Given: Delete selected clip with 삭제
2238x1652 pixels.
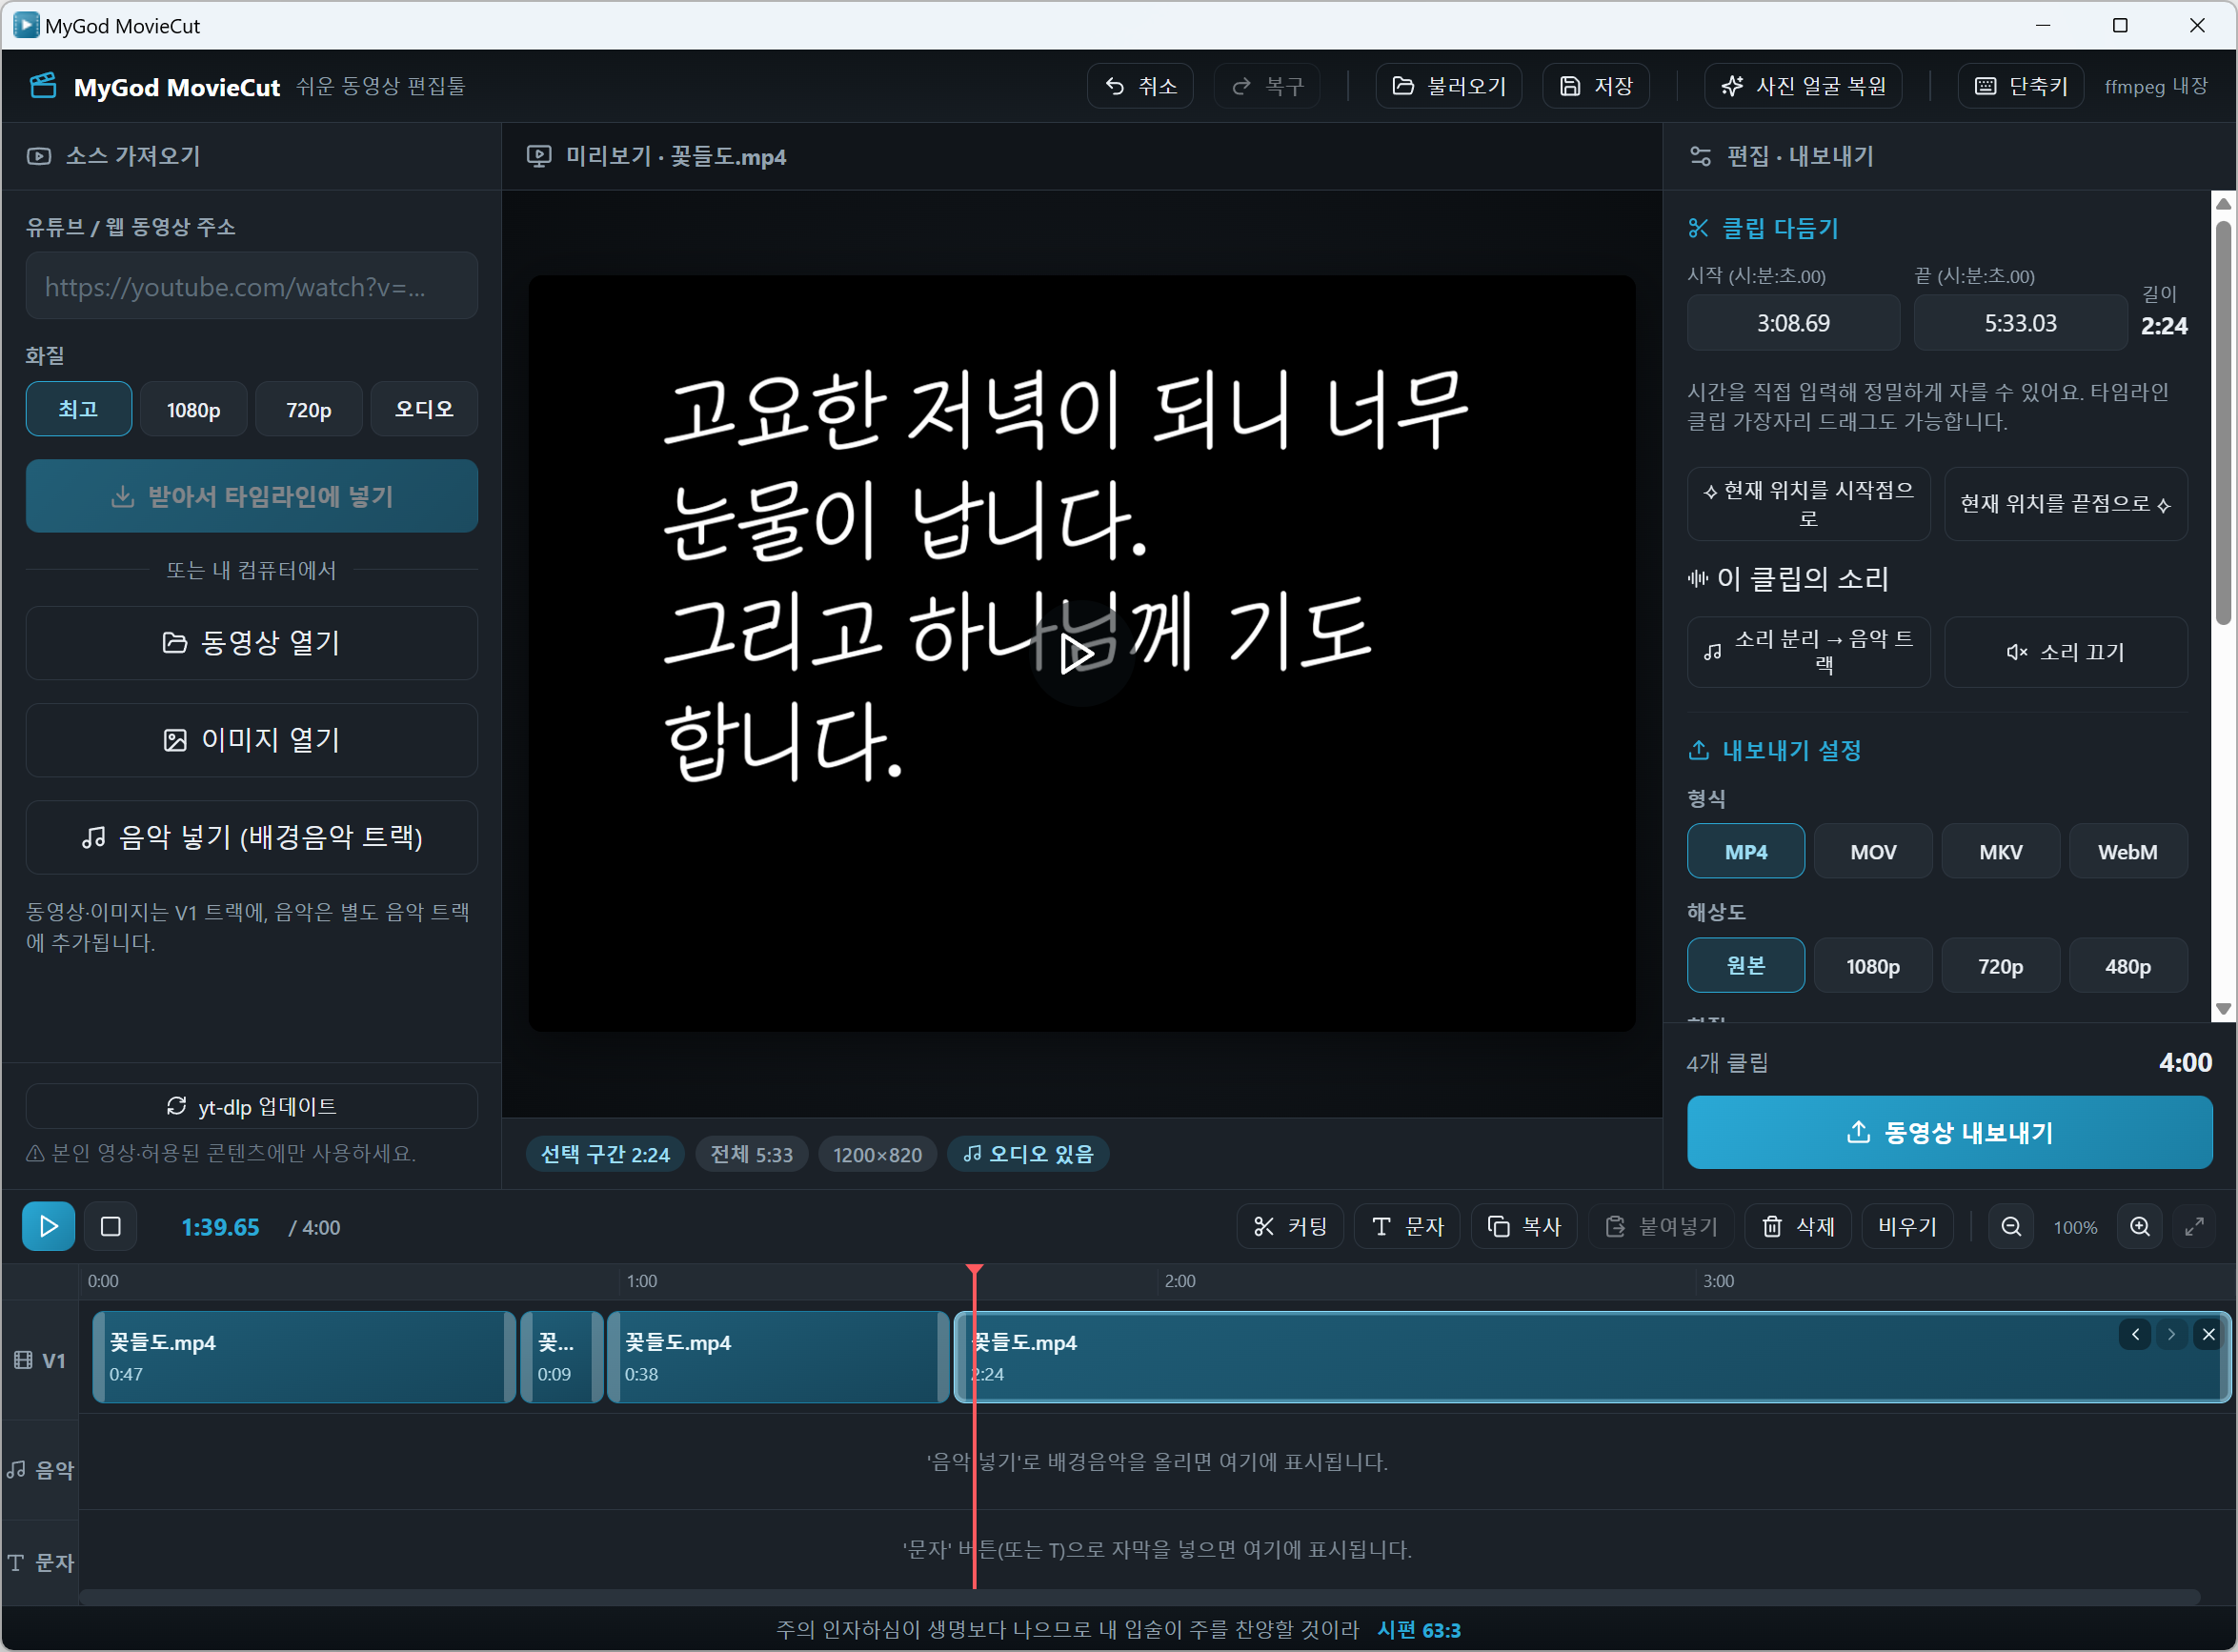Looking at the screenshot, I should [1798, 1226].
